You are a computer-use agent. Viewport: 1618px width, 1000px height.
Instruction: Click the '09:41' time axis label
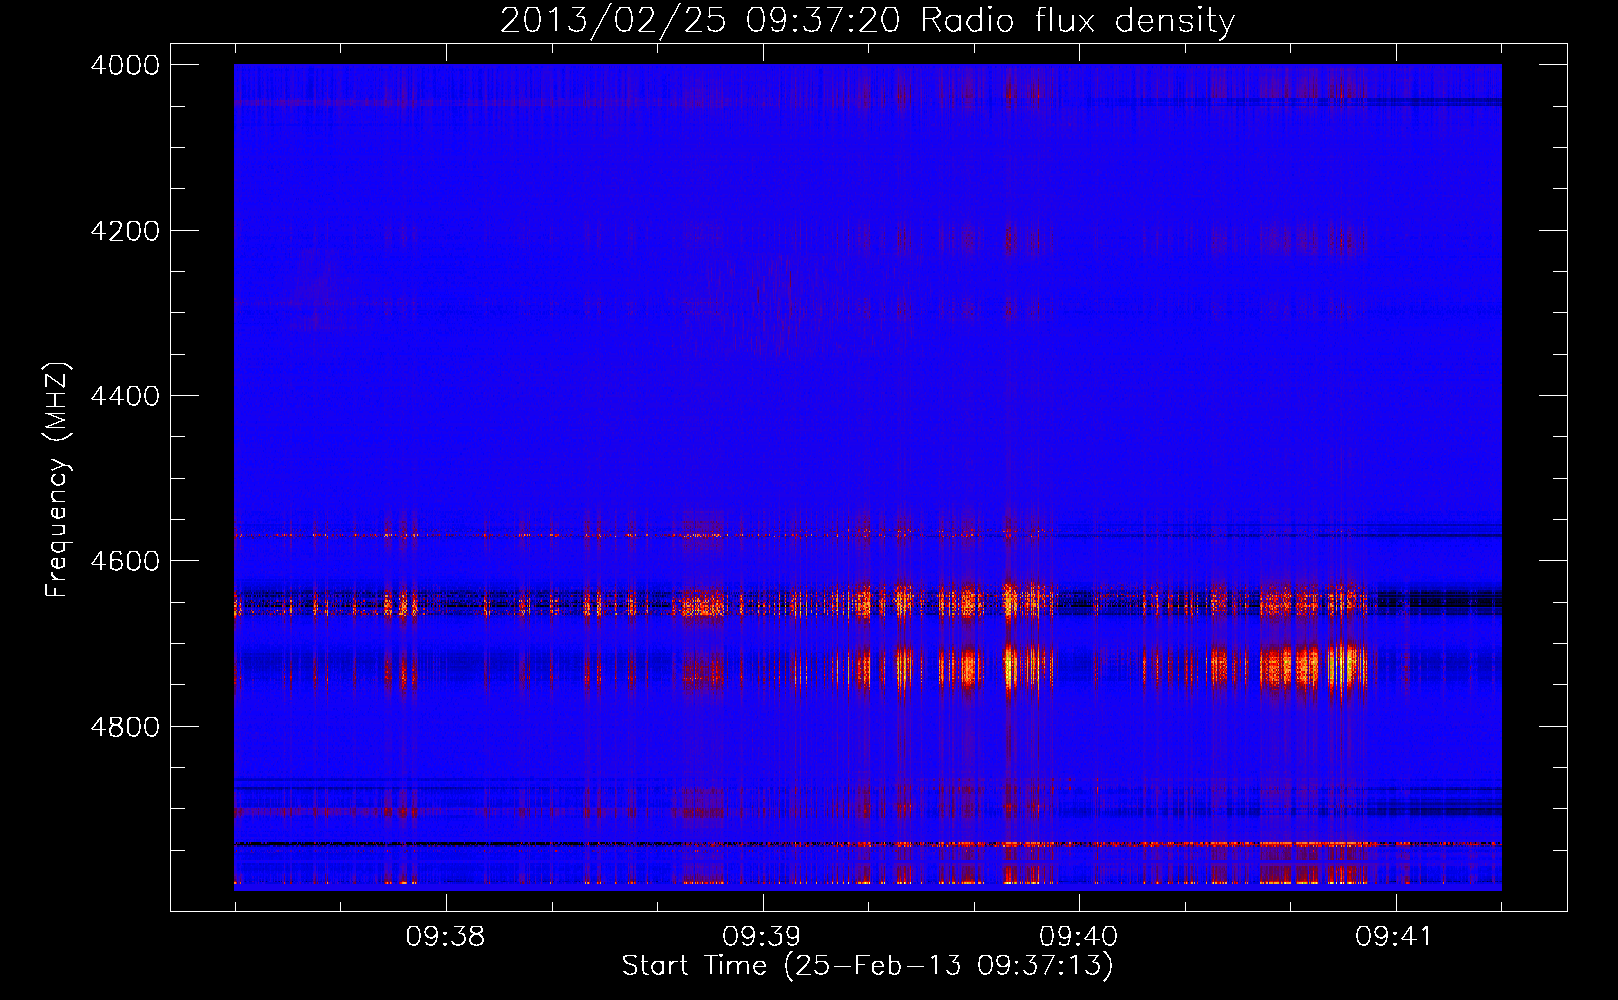pos(1394,937)
